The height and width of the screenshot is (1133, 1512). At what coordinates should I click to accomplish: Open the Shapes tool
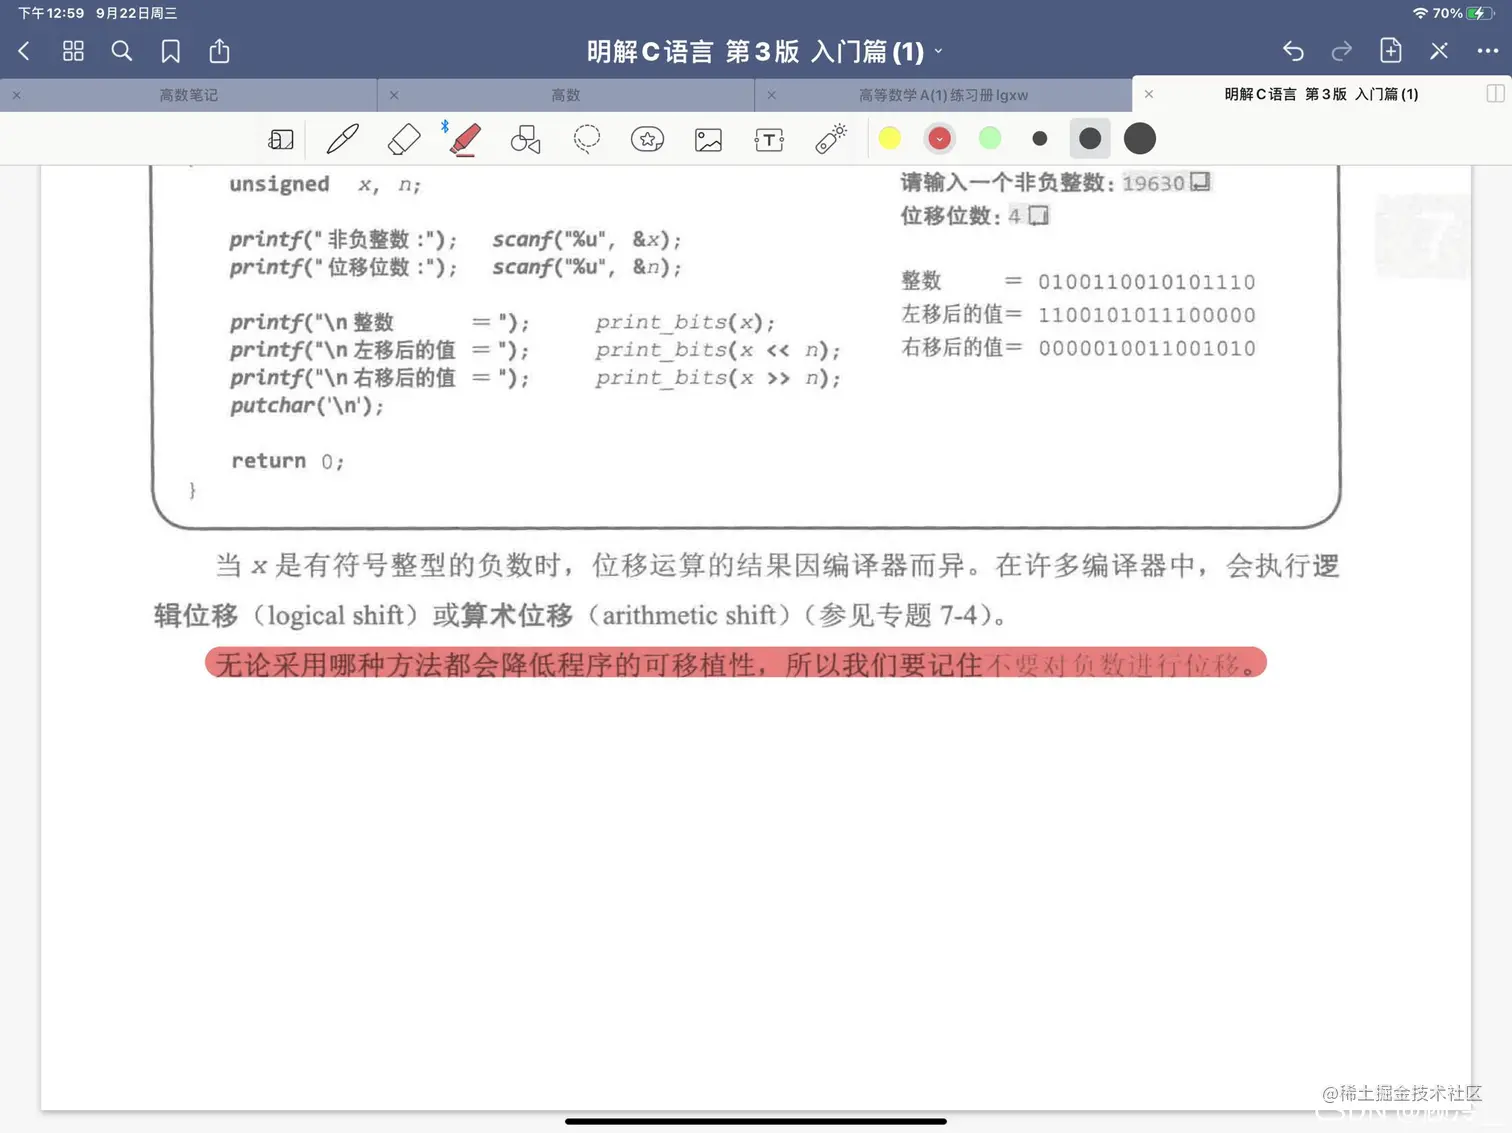525,139
